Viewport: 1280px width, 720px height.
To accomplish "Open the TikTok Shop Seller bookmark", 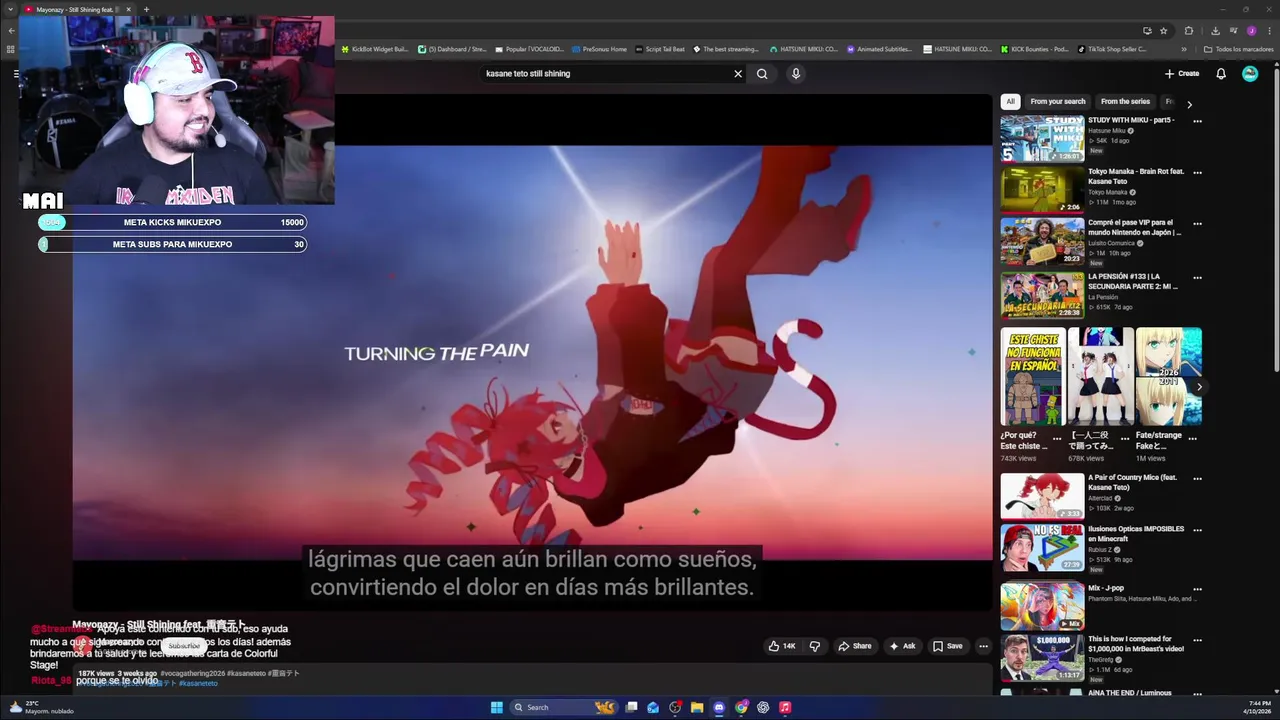I will (x=1113, y=49).
